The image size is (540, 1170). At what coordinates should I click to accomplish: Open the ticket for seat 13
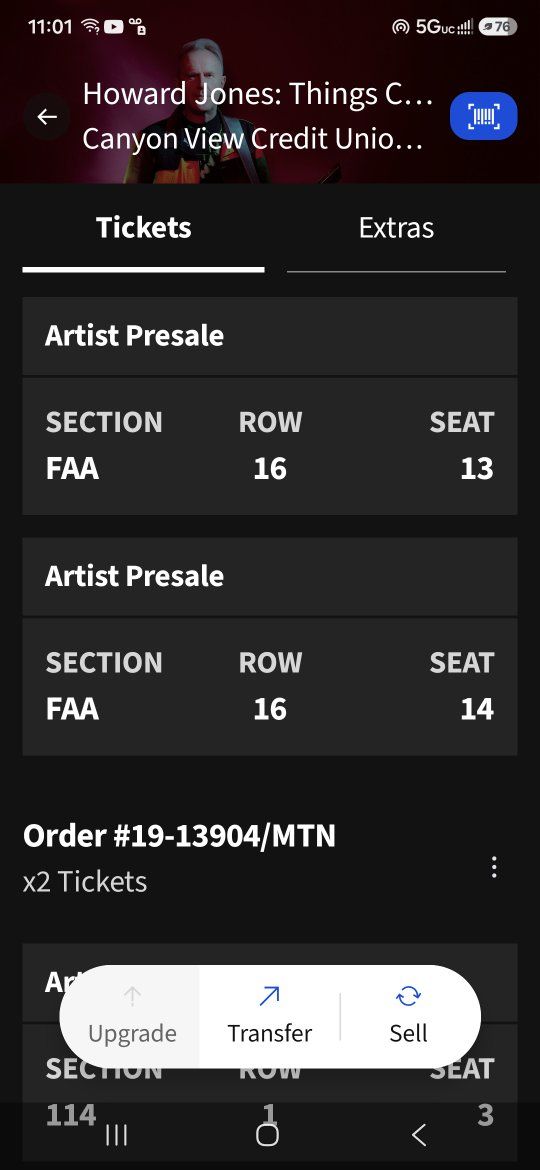point(270,446)
